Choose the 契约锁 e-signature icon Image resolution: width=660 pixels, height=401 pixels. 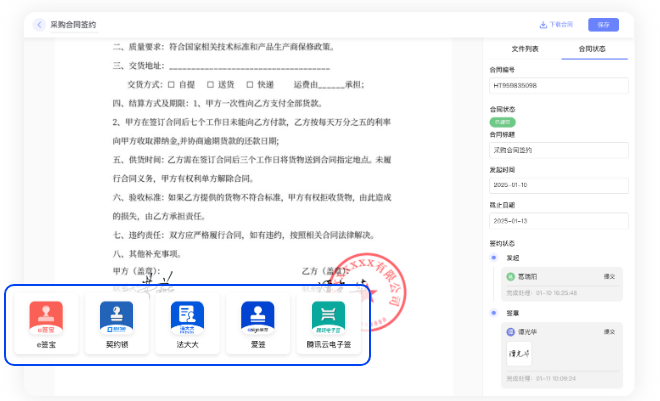coord(116,318)
